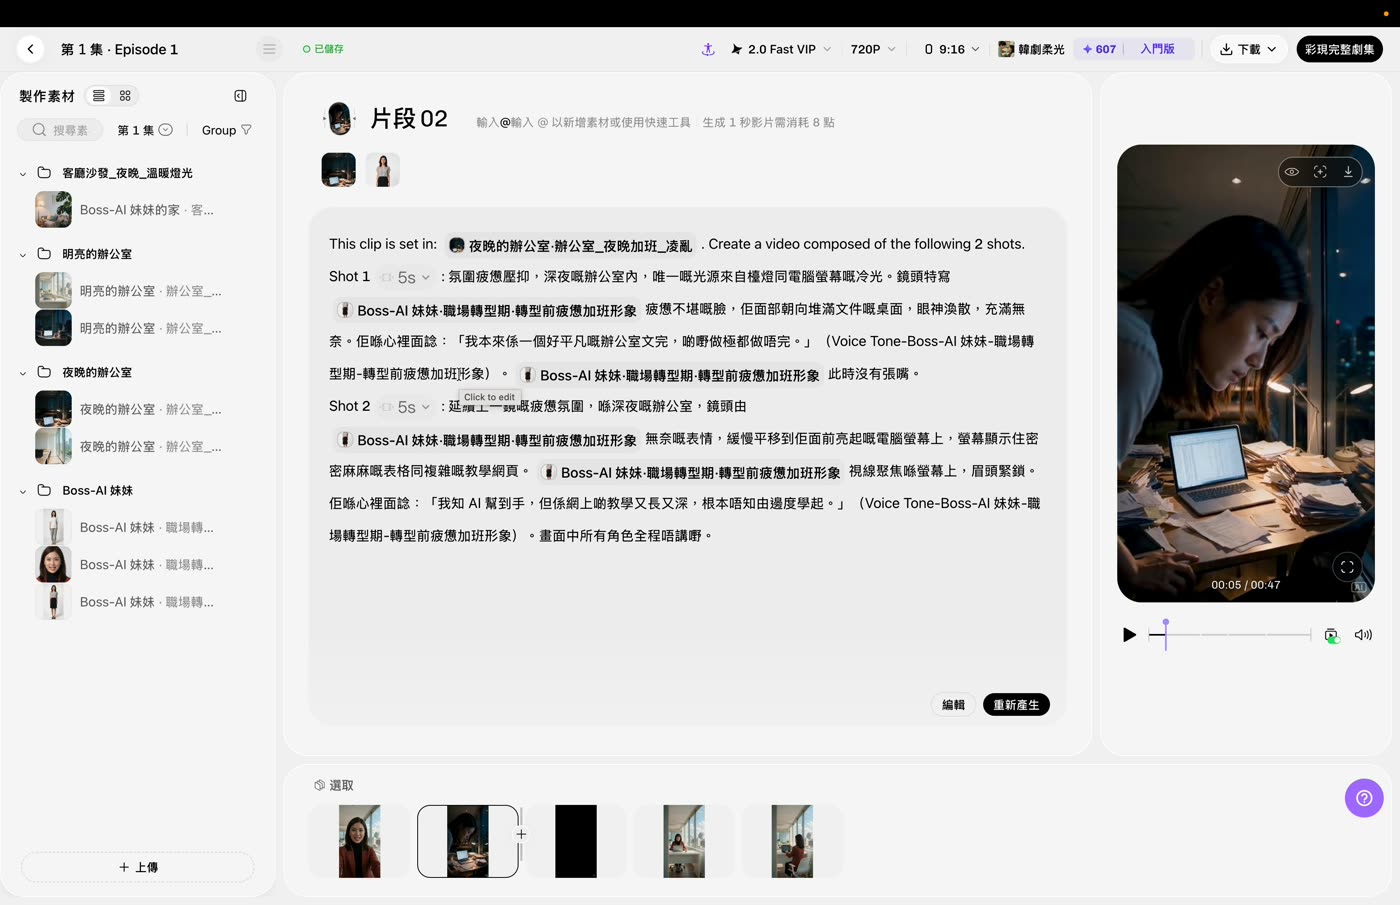Viewport: 1400px width, 905px height.
Task: Switch assets panel to list view
Action: 98,96
